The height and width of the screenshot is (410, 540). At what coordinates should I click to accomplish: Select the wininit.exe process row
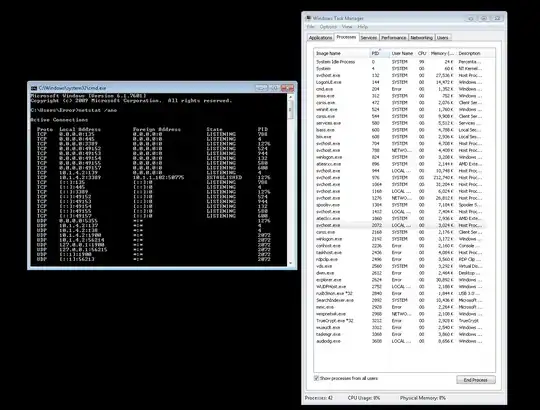[399, 109]
